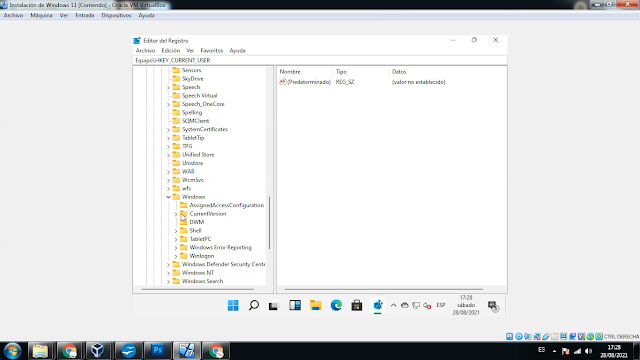
Task: Select the REG_SZ type cell
Action: [x=345, y=82]
